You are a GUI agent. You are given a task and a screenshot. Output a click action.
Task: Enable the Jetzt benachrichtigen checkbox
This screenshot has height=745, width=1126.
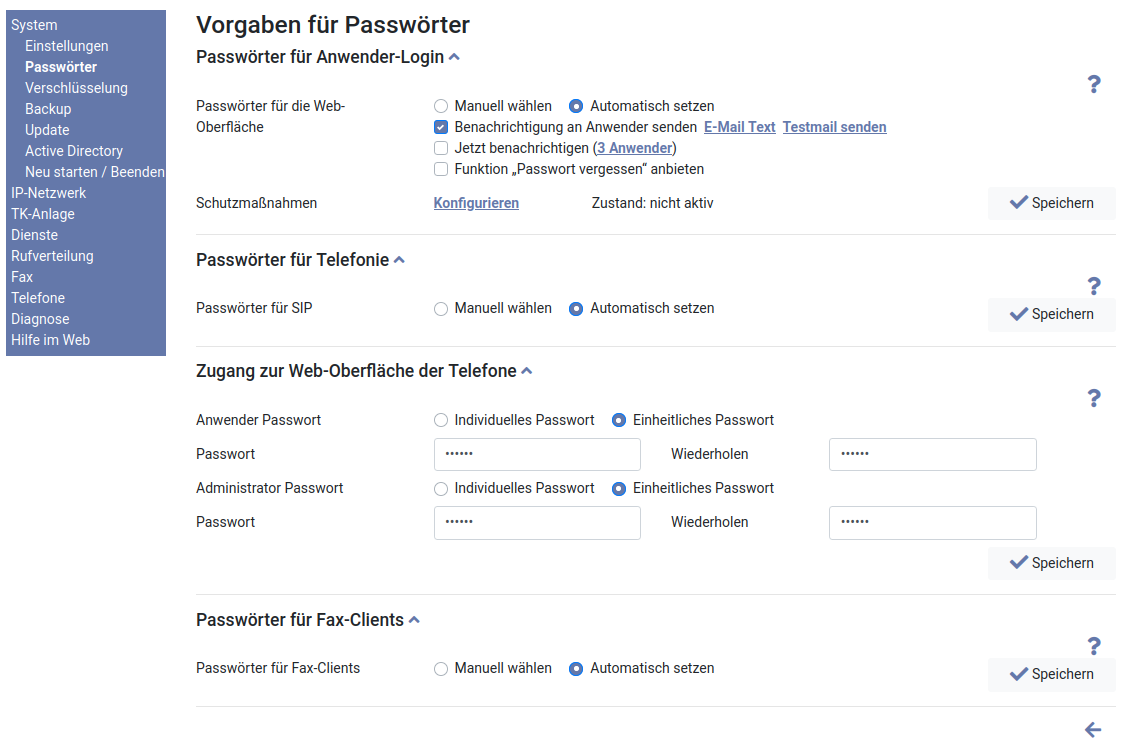pos(441,148)
